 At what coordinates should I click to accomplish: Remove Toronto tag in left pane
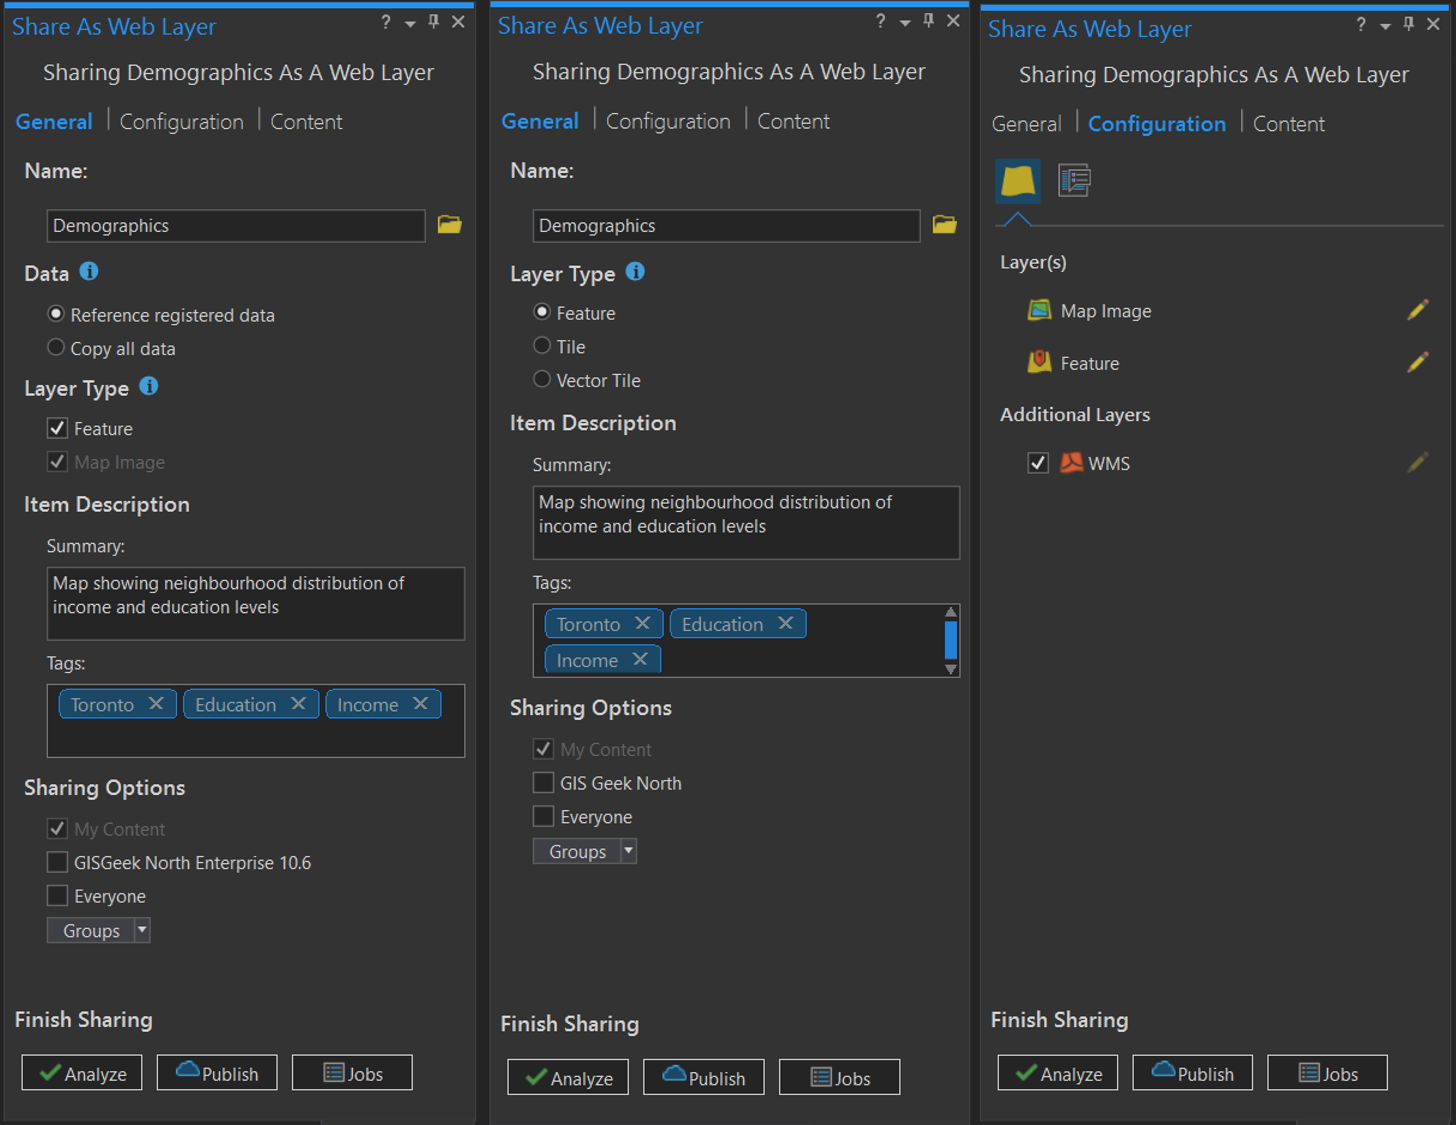(156, 704)
